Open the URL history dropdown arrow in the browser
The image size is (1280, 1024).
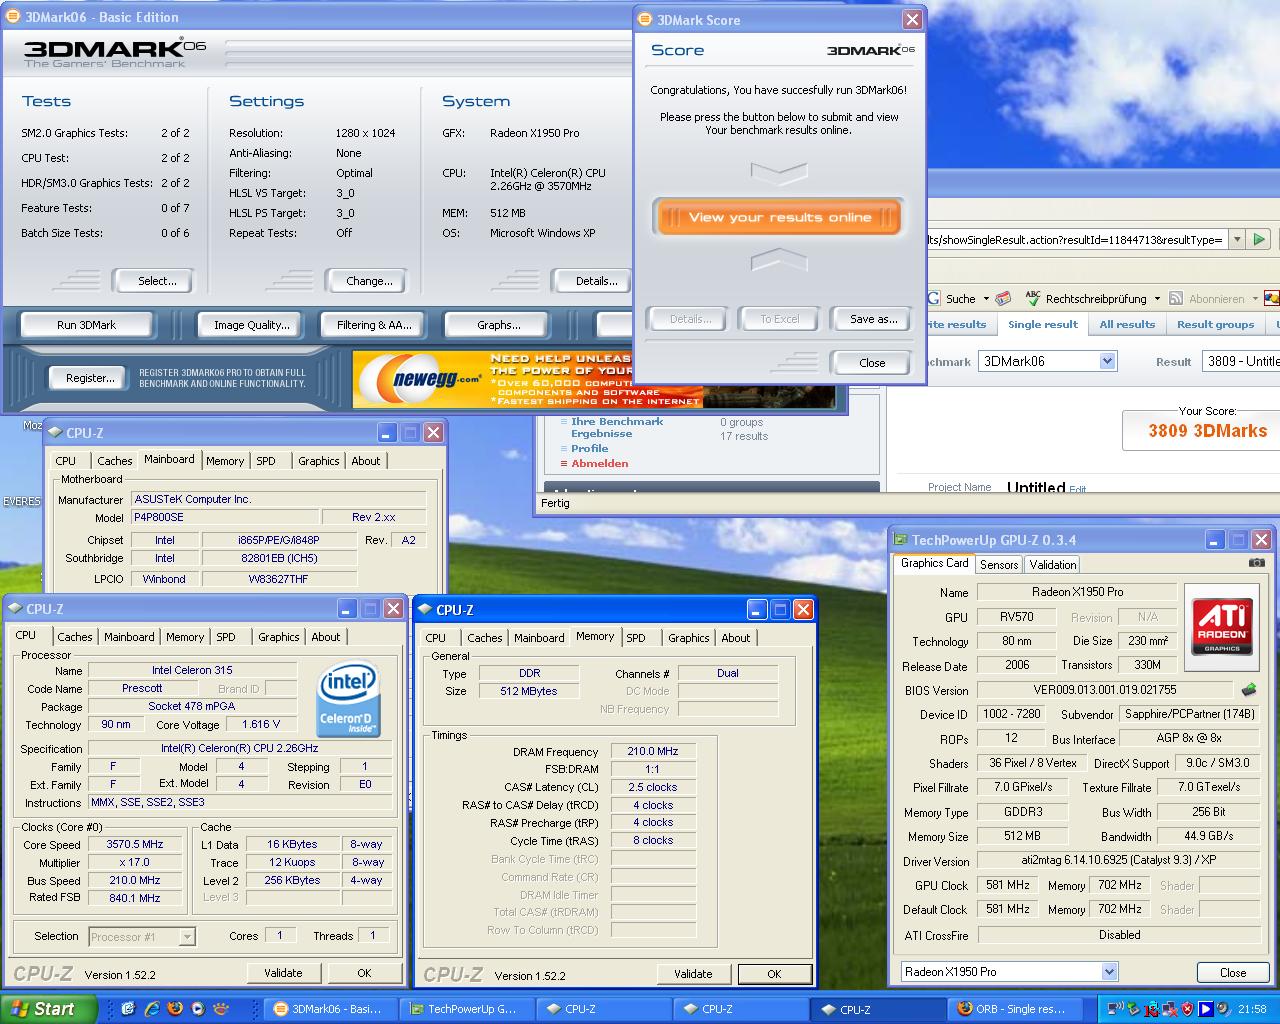click(x=1237, y=239)
